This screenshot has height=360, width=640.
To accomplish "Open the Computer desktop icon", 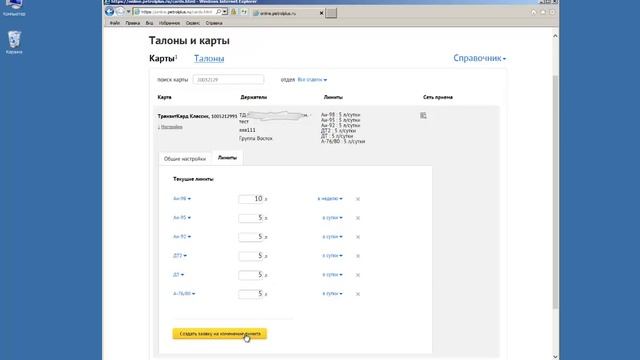I will point(14,7).
